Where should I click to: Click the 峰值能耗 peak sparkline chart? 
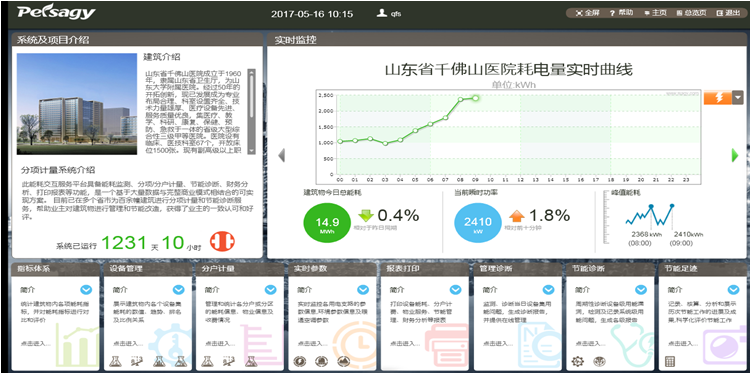(650, 215)
